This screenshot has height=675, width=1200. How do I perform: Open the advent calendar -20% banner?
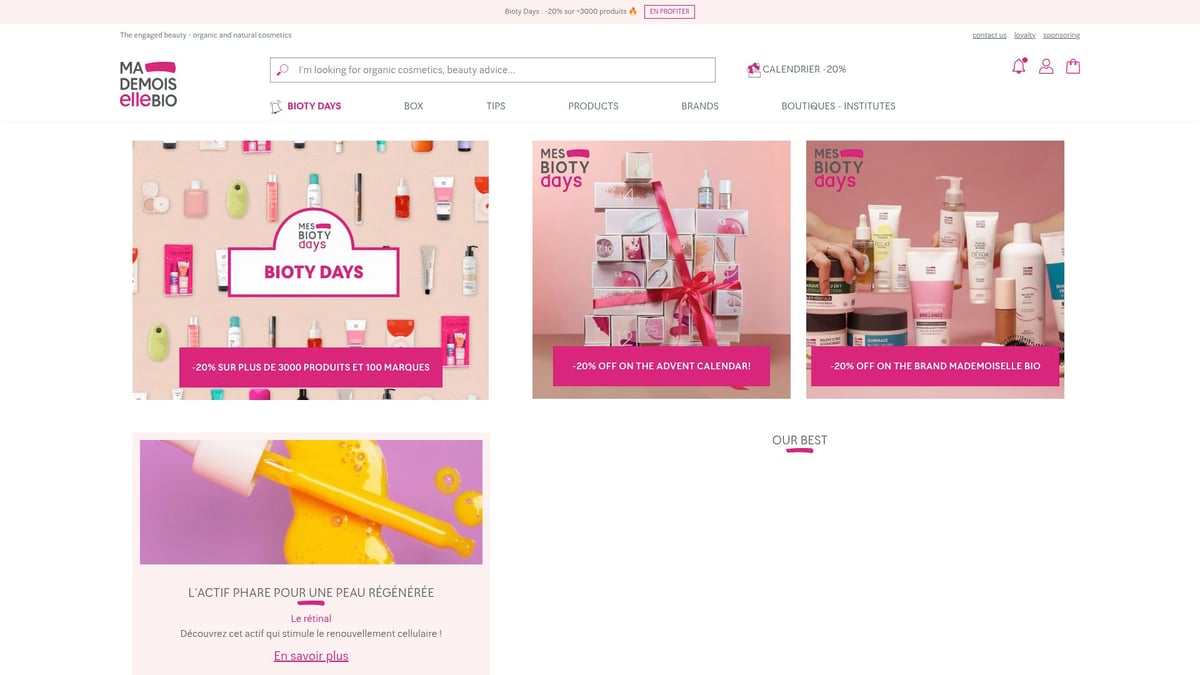point(661,366)
